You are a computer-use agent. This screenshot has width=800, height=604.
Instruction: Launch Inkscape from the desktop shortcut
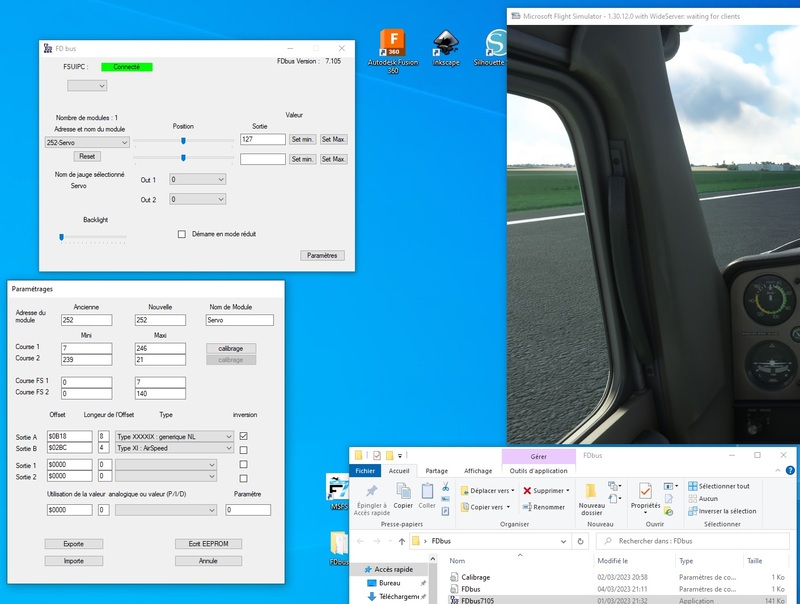click(446, 45)
